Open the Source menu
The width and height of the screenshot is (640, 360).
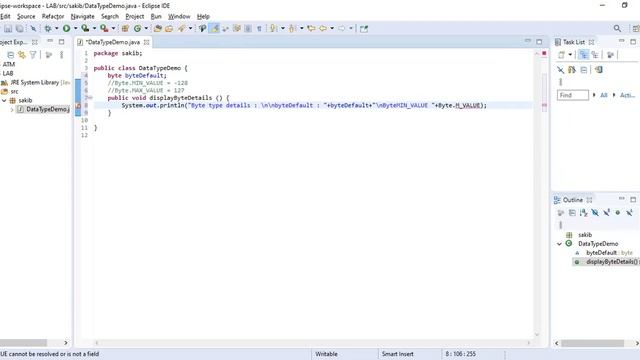[x=26, y=16]
